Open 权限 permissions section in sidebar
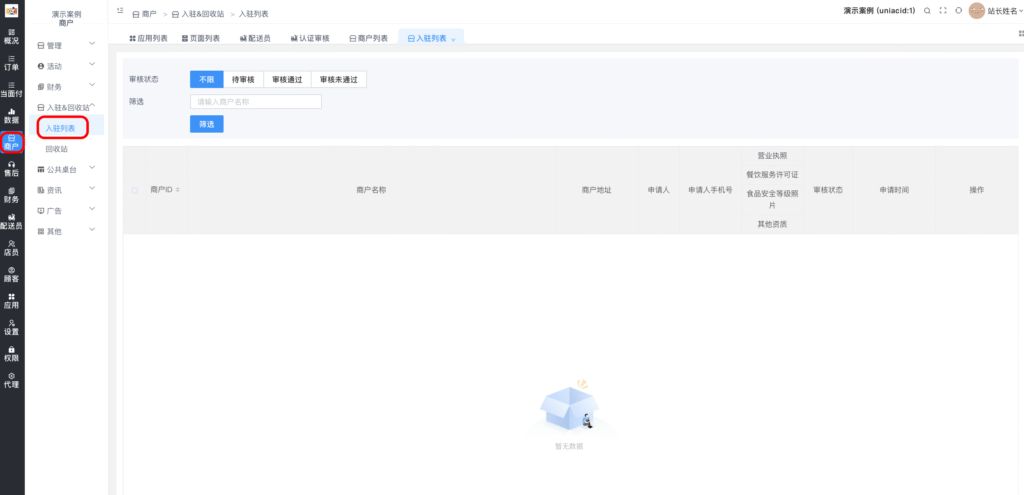The image size is (1024, 495). click(12, 354)
